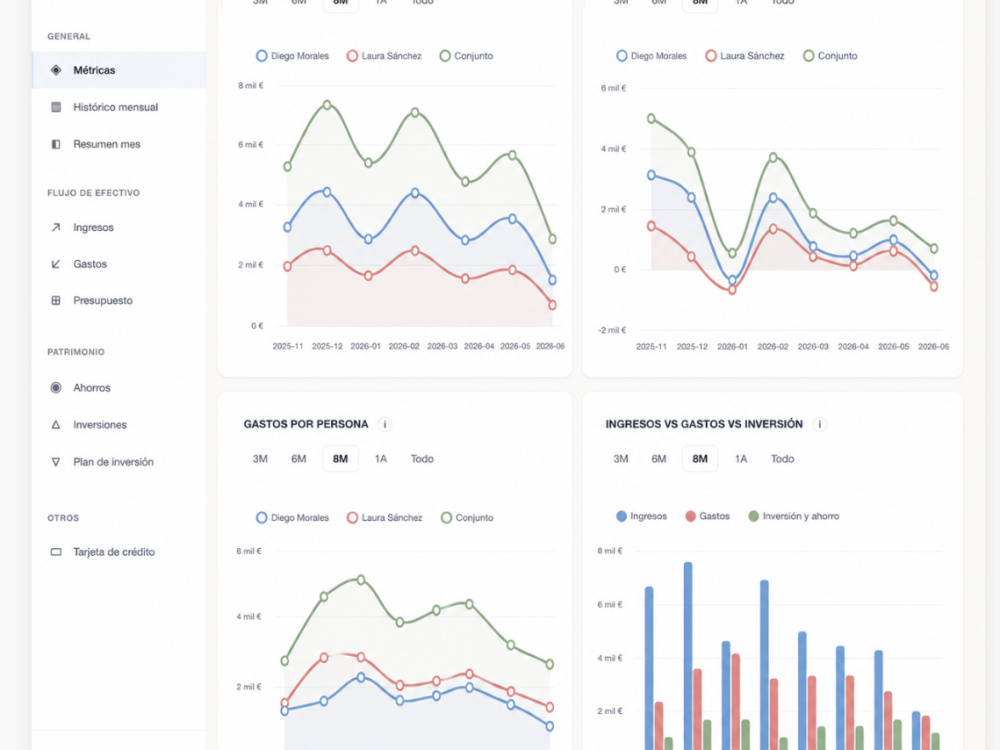Toggle Gastos red legend item
Image resolution: width=1000 pixels, height=750 pixels.
click(707, 516)
